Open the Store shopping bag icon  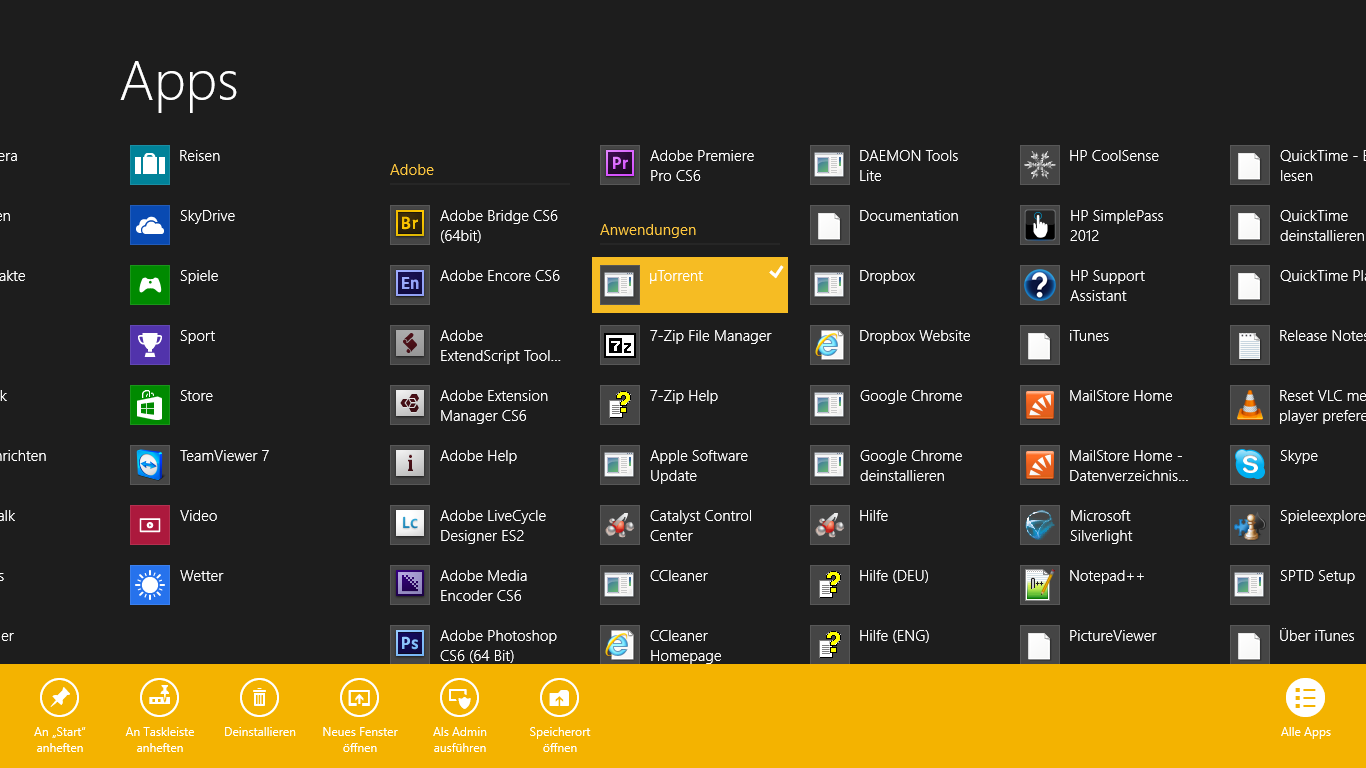point(150,405)
